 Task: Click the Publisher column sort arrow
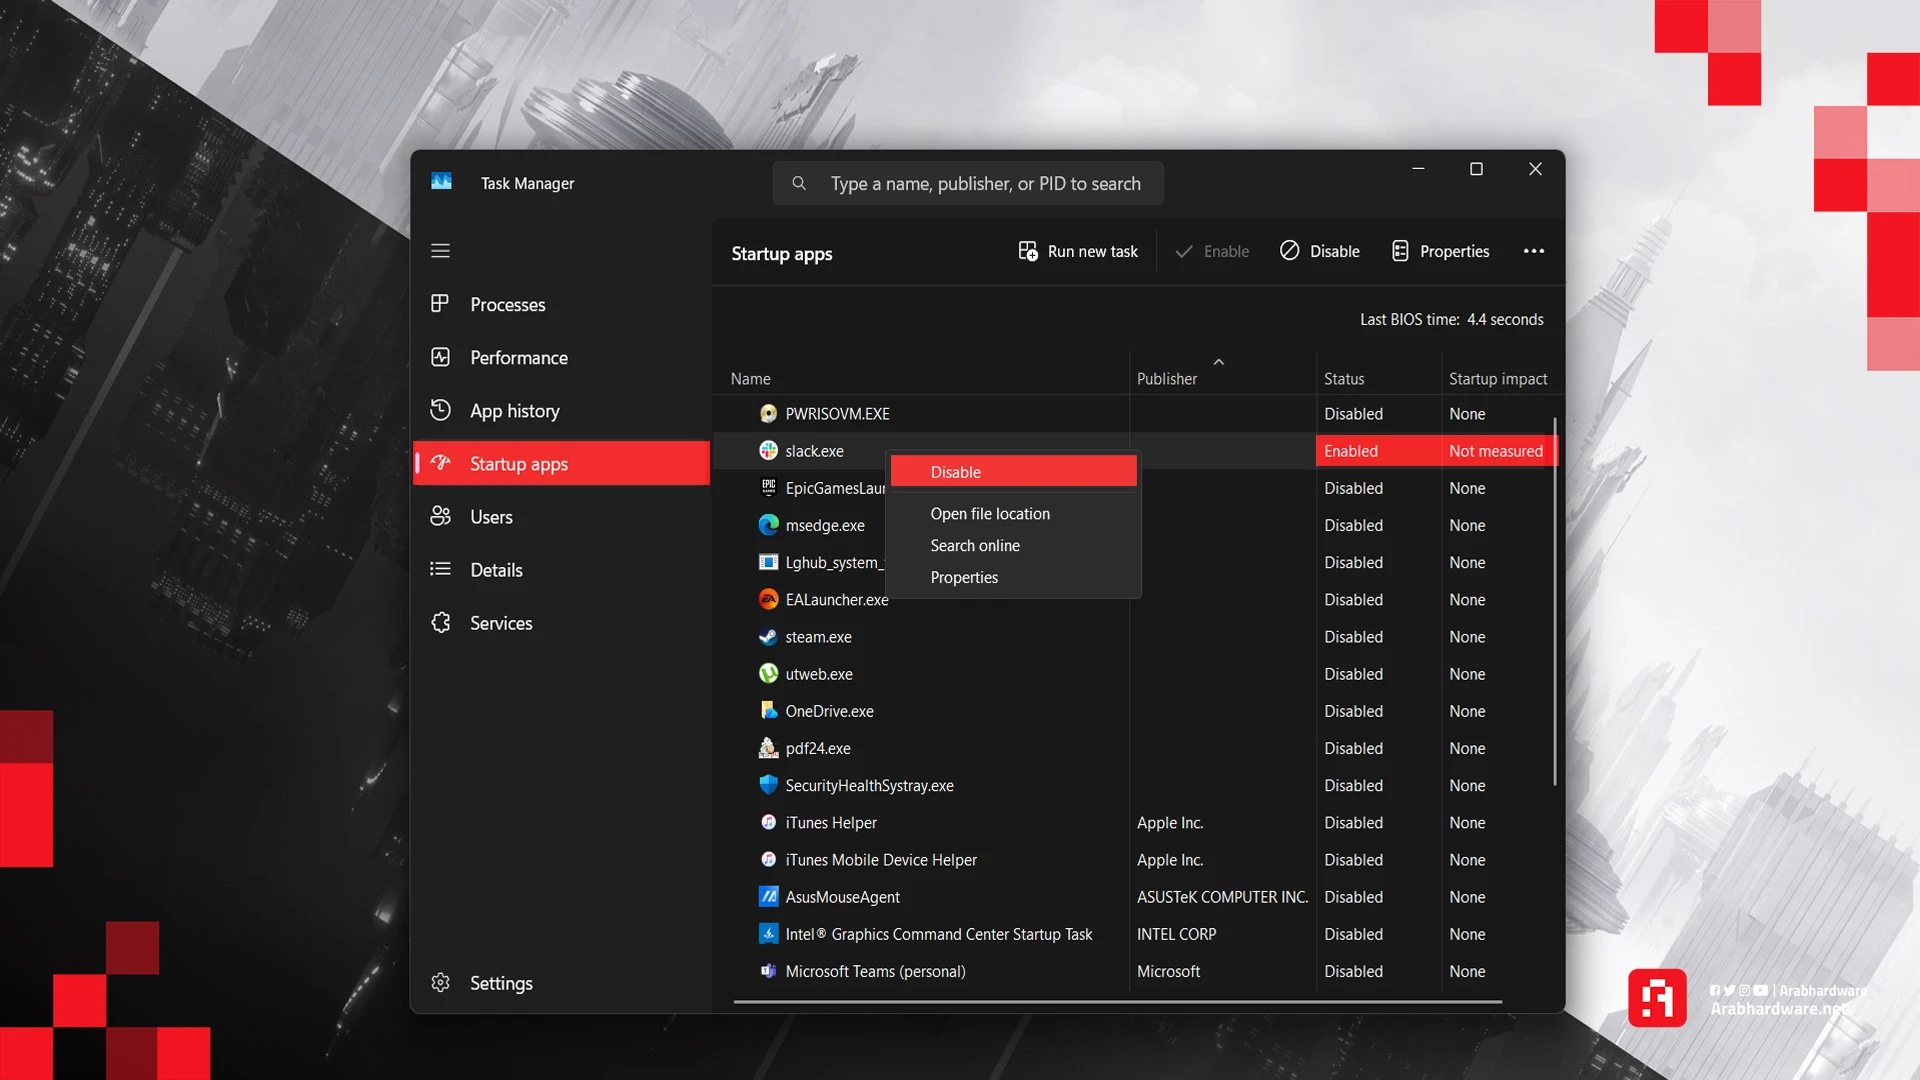click(x=1218, y=362)
